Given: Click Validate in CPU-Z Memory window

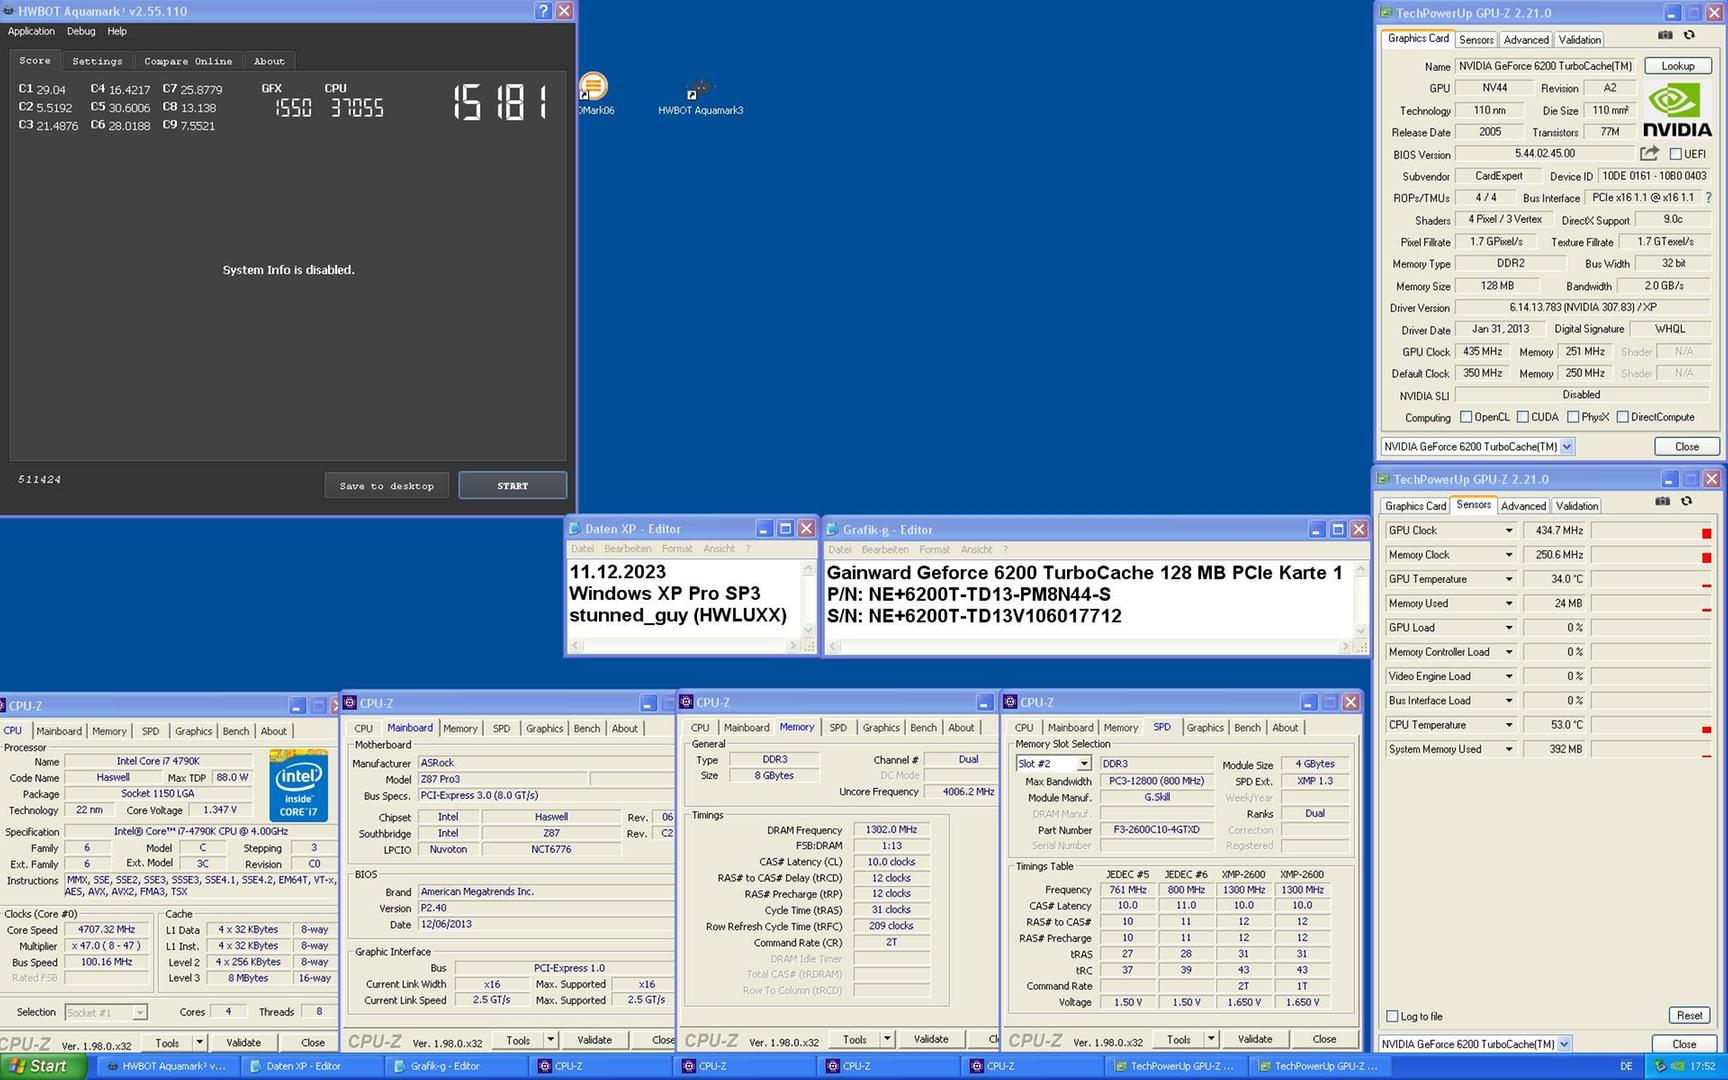Looking at the screenshot, I should 930,1039.
